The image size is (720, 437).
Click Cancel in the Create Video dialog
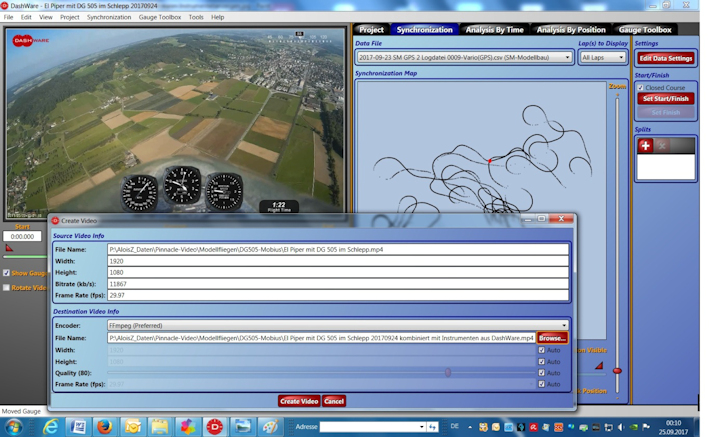pyautogui.click(x=334, y=401)
